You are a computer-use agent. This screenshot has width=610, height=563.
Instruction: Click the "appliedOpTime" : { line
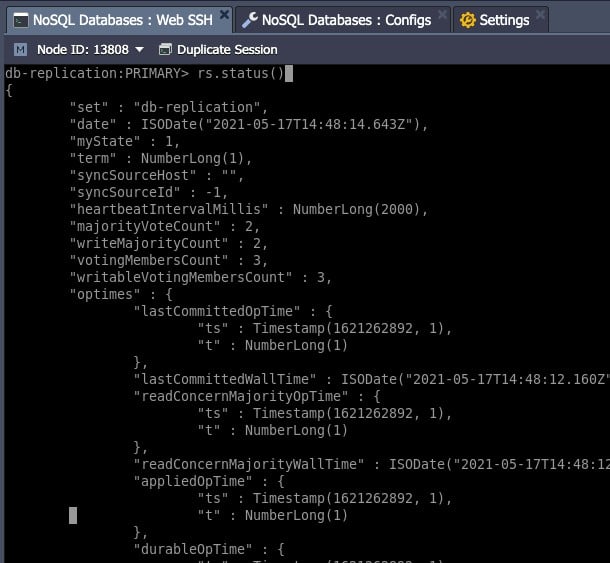(209, 481)
